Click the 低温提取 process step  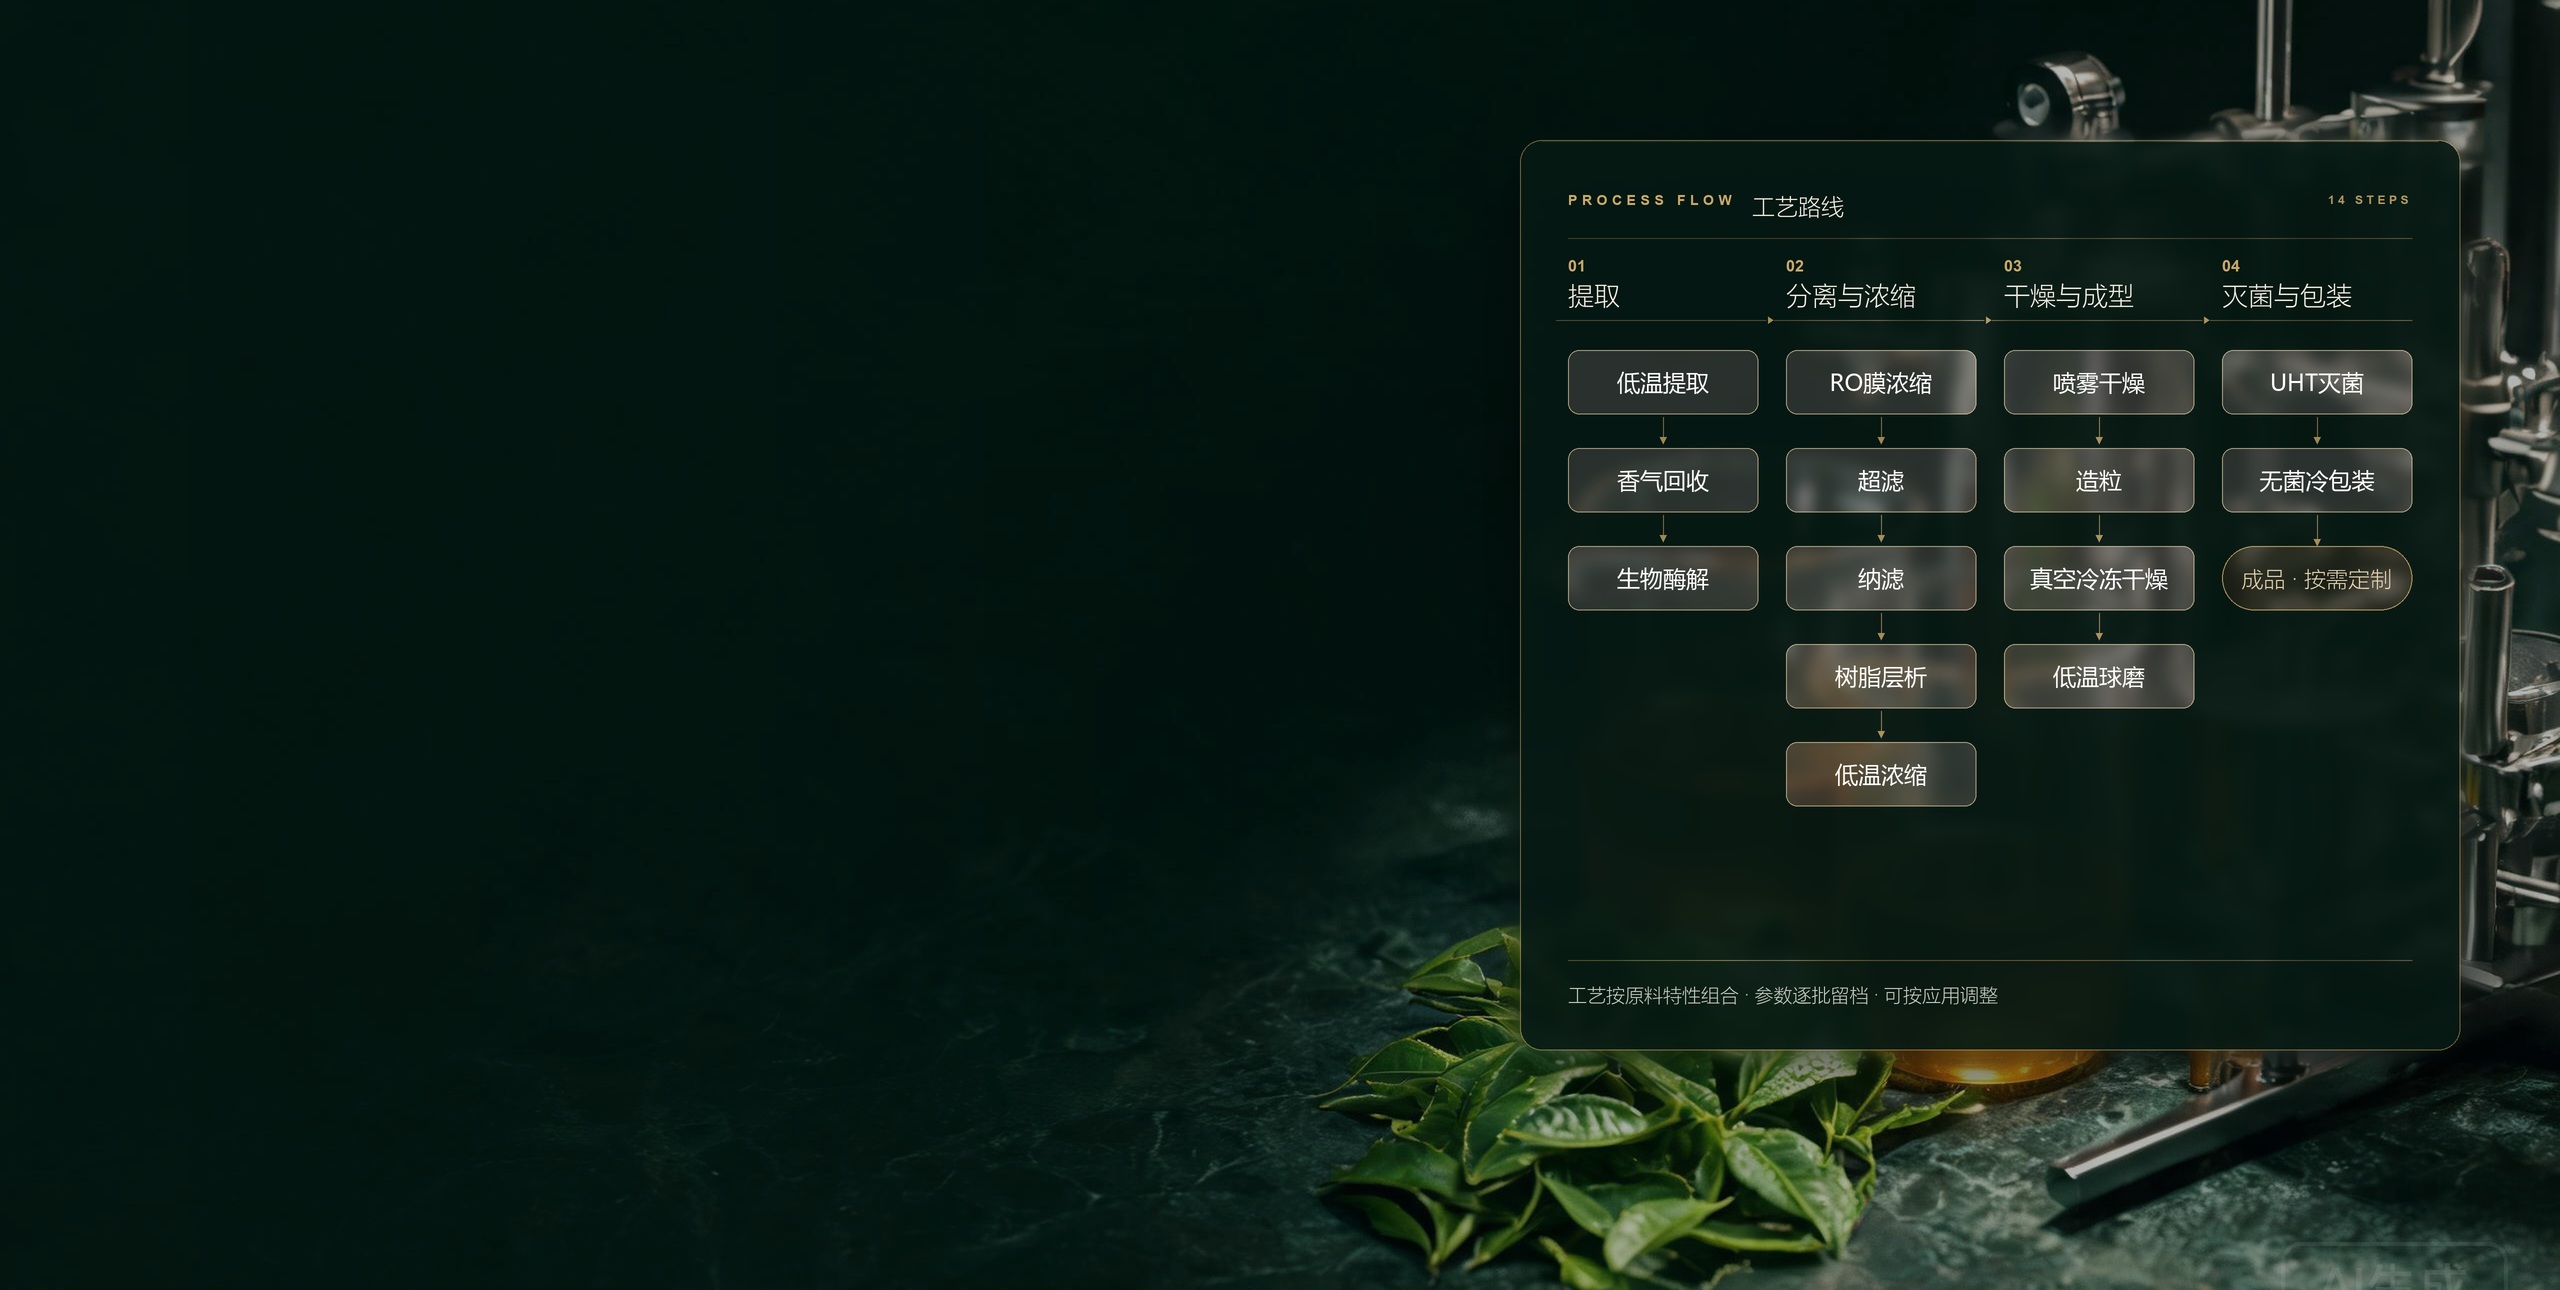(1662, 382)
